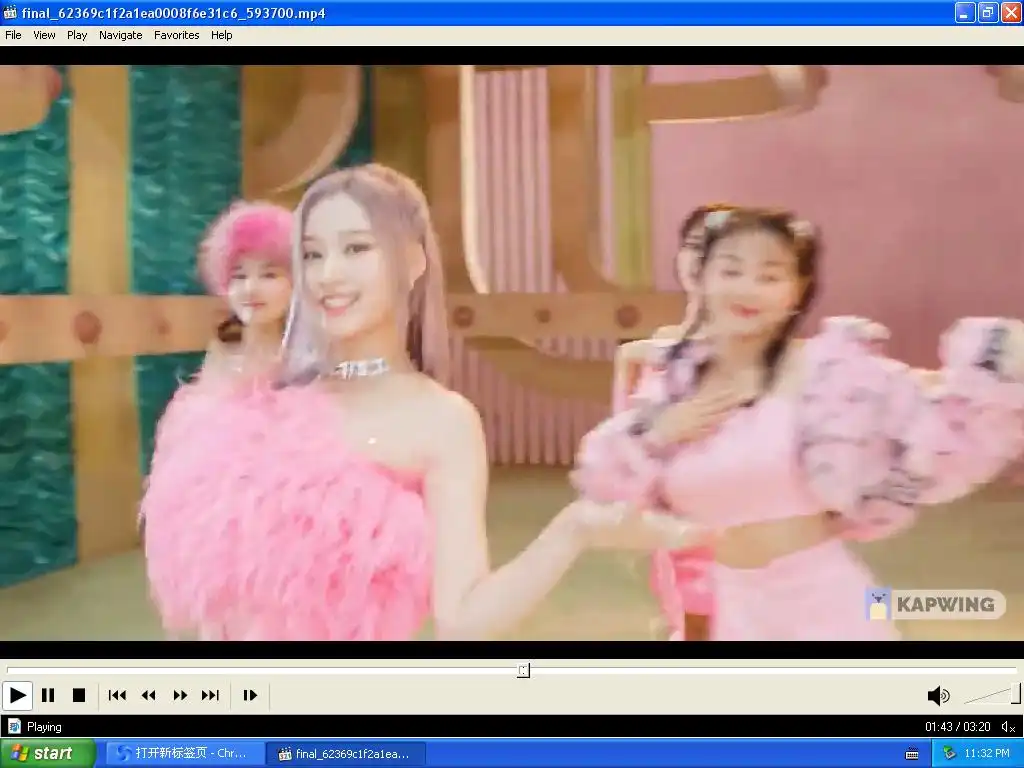The height and width of the screenshot is (768, 1024).
Task: Rewind the video with decrease rate button
Action: [x=149, y=696]
